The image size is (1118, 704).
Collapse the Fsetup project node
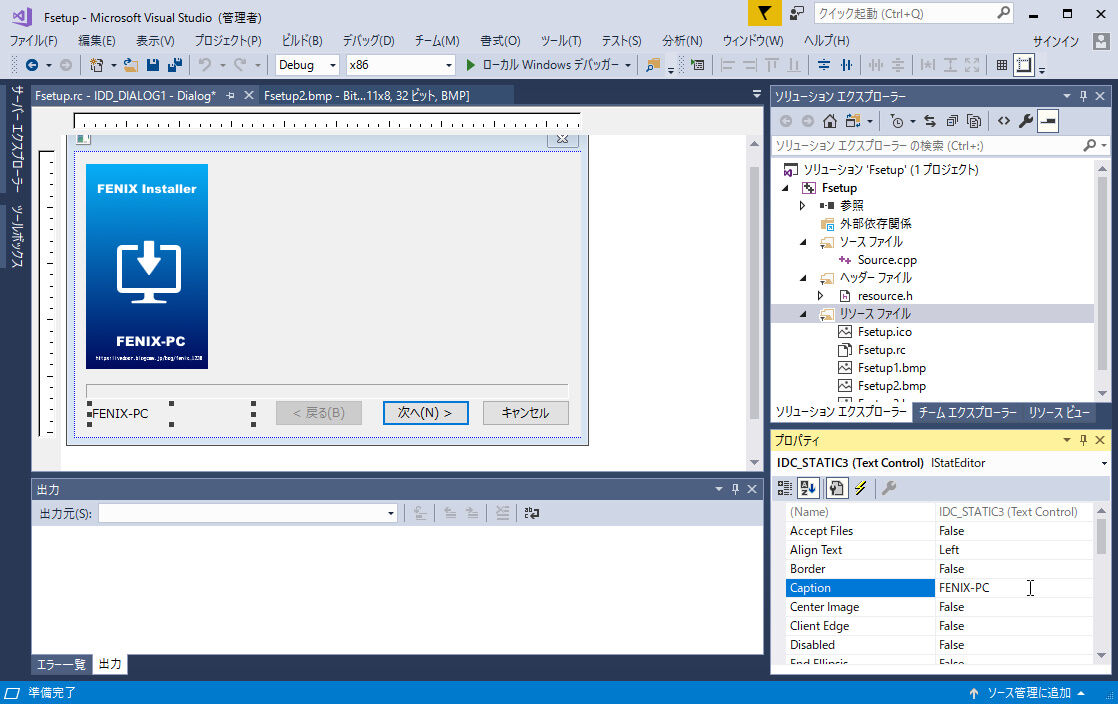[x=785, y=188]
